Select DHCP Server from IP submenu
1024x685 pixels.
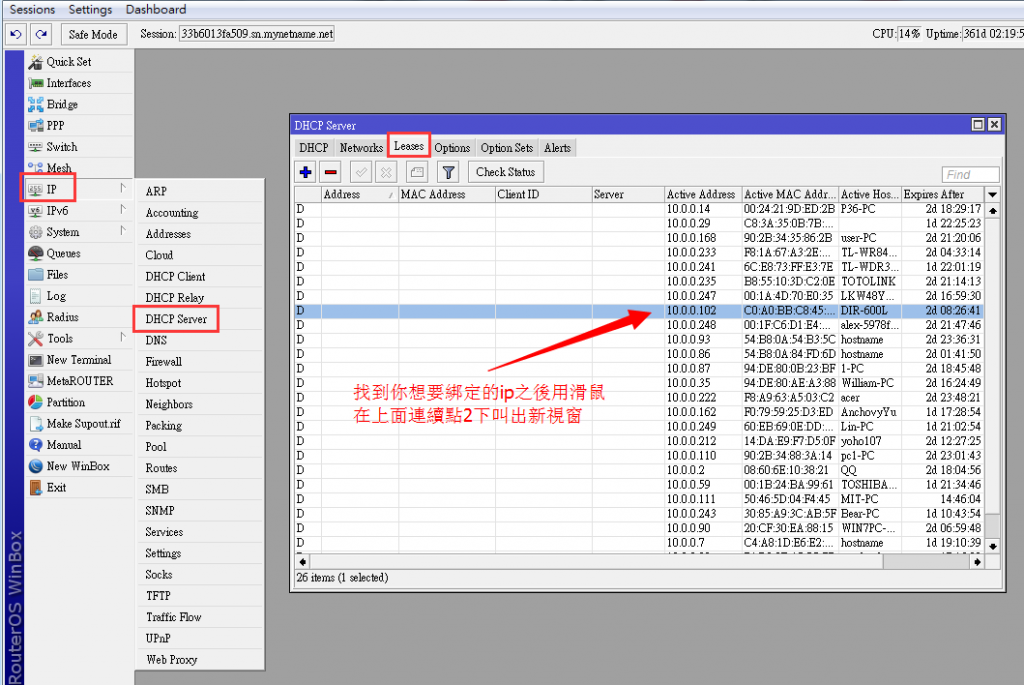tap(176, 319)
